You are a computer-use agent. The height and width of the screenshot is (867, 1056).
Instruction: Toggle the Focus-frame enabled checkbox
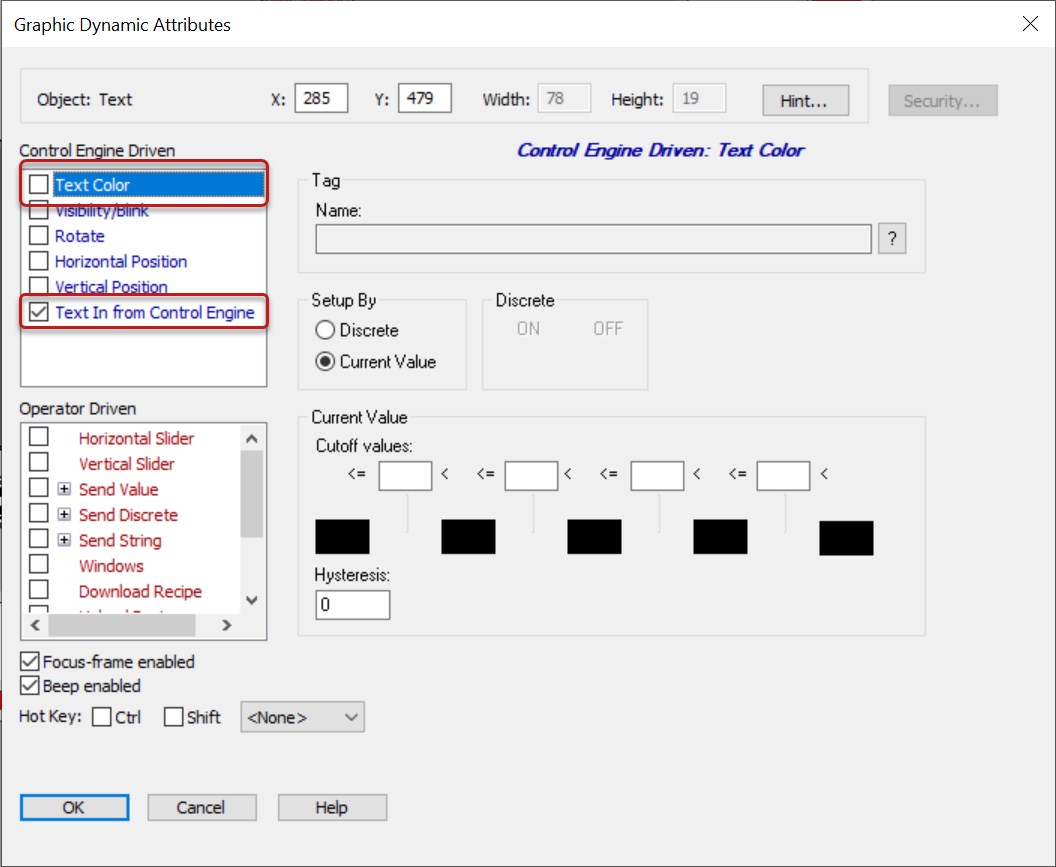coord(30,662)
